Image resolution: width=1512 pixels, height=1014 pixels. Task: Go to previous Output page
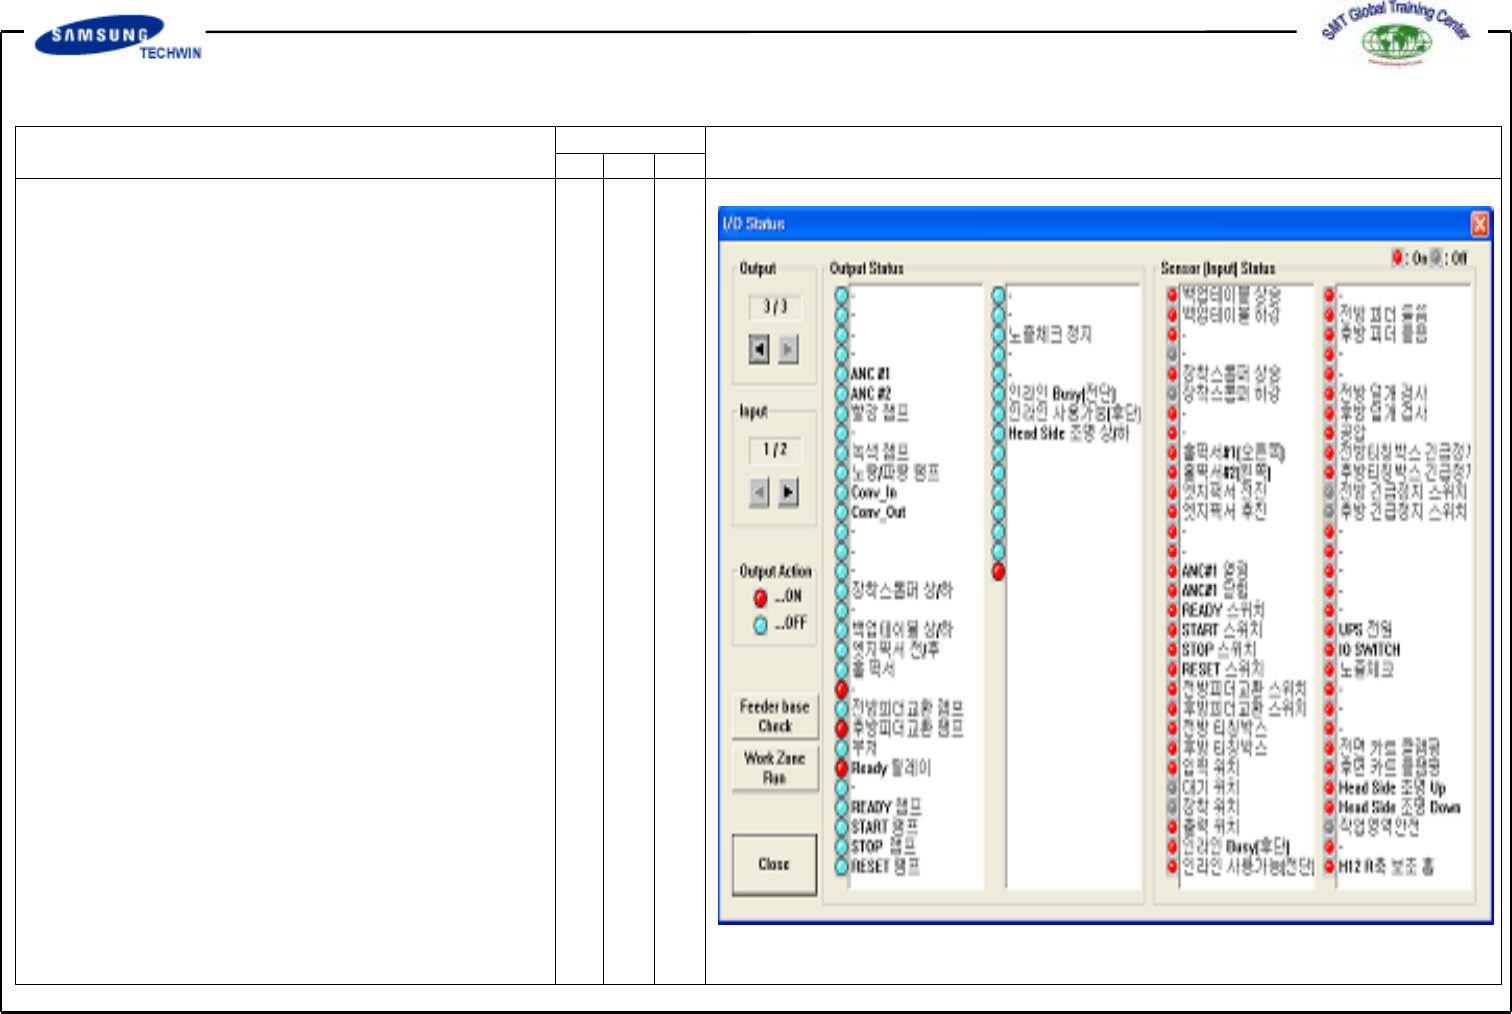click(759, 349)
